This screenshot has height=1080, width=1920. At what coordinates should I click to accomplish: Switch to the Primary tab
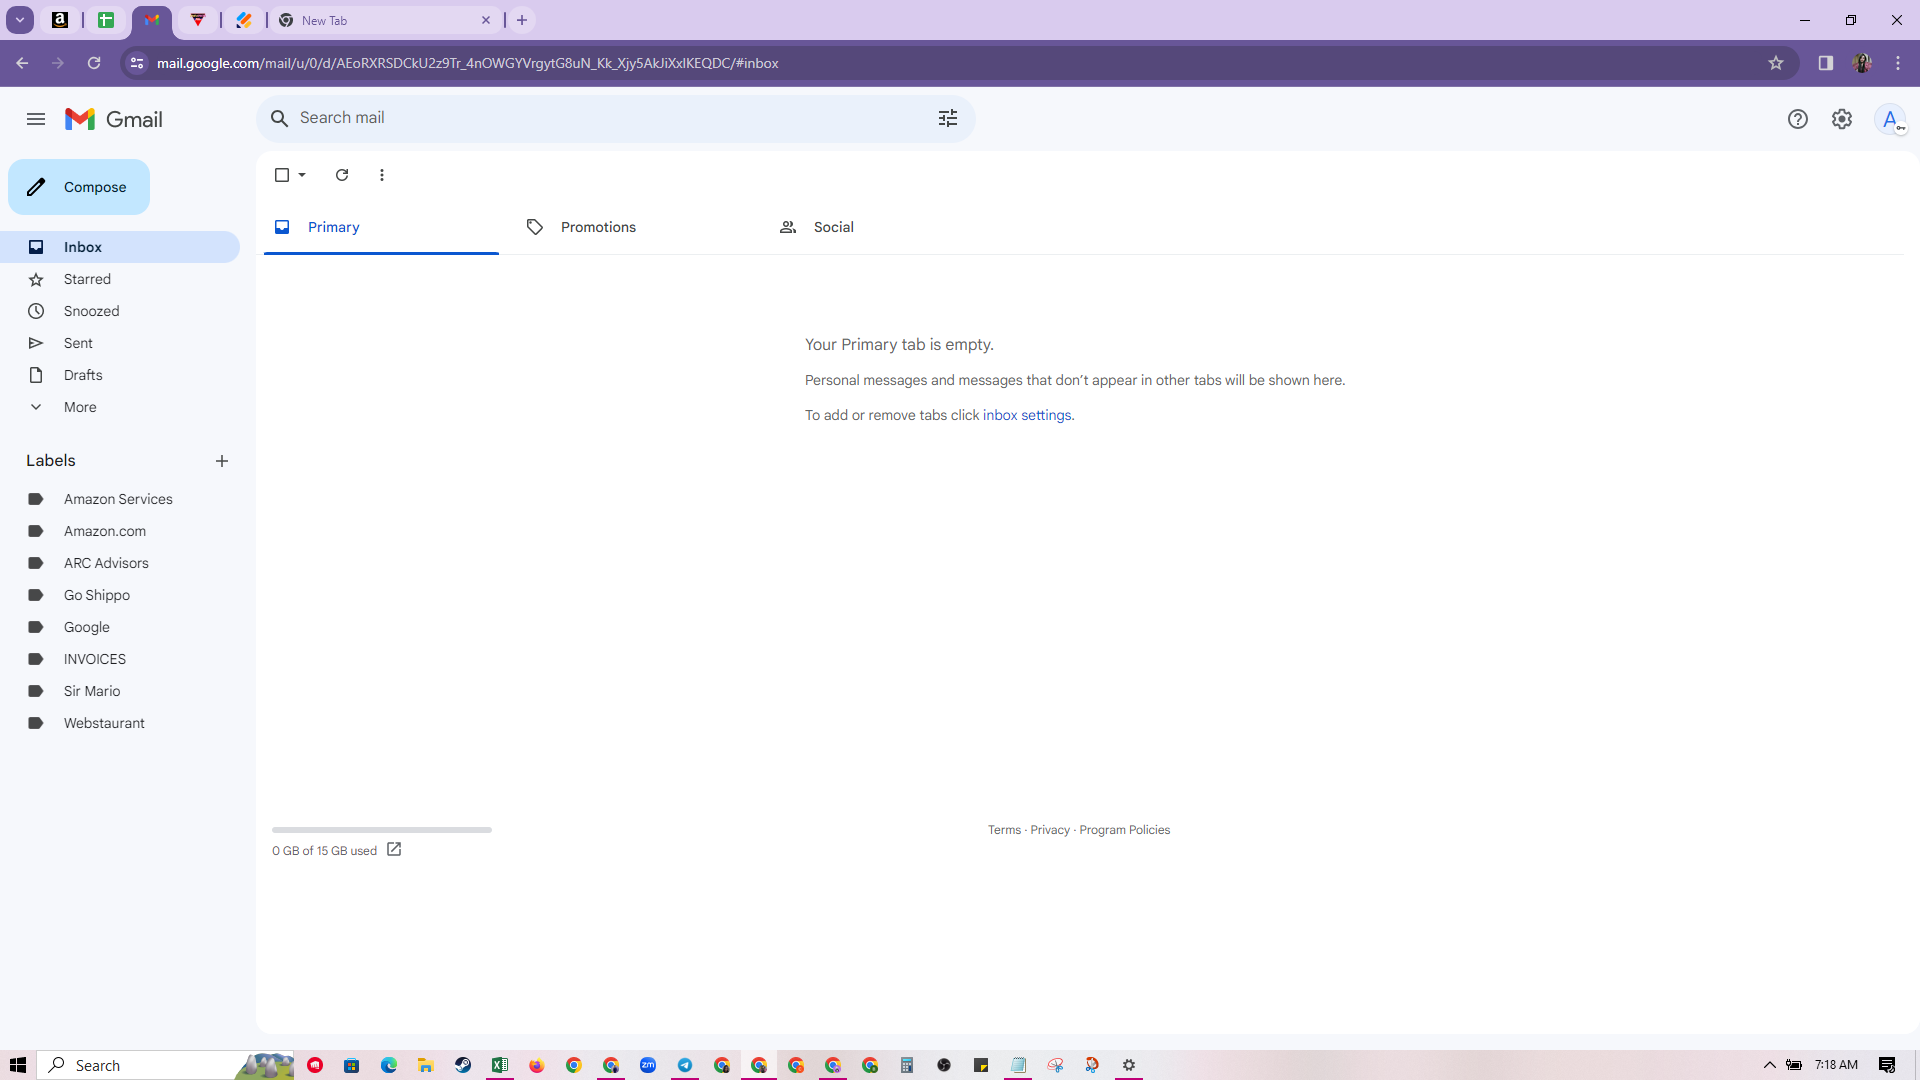381,227
